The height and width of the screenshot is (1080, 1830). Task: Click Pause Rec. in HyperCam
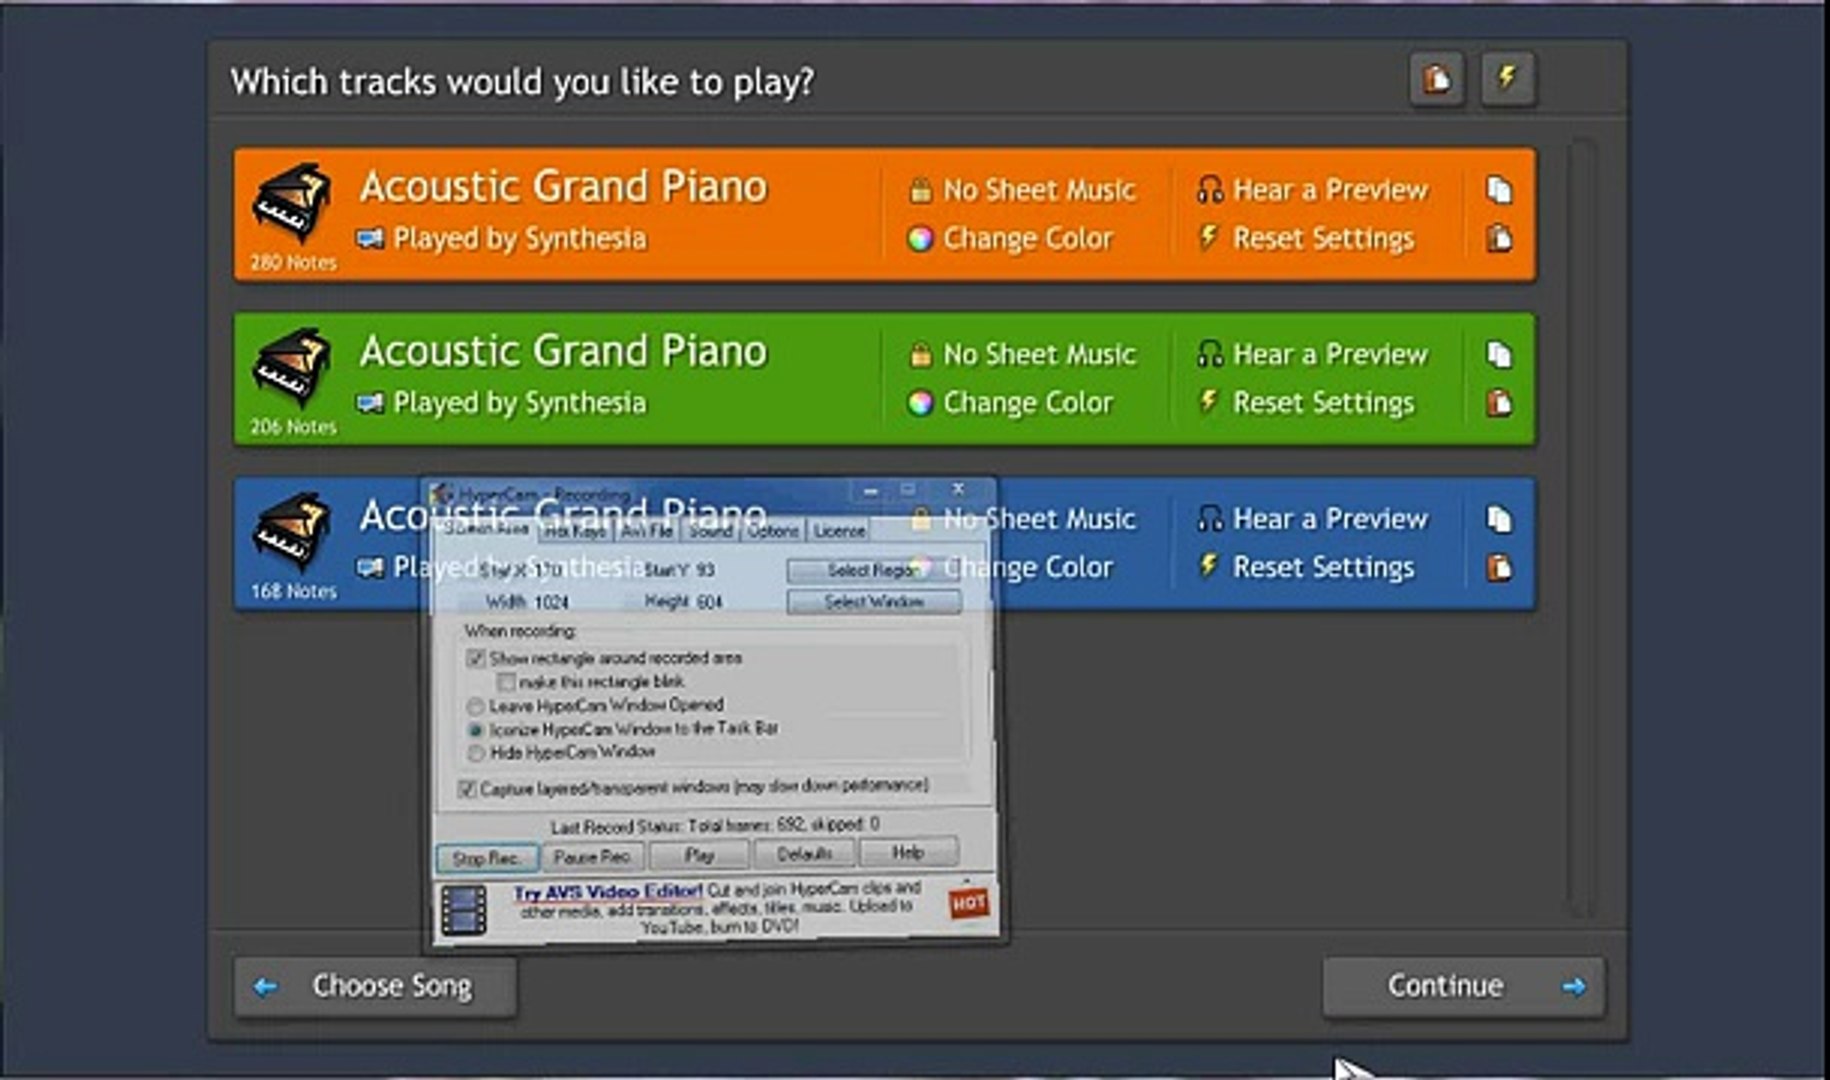click(x=592, y=857)
